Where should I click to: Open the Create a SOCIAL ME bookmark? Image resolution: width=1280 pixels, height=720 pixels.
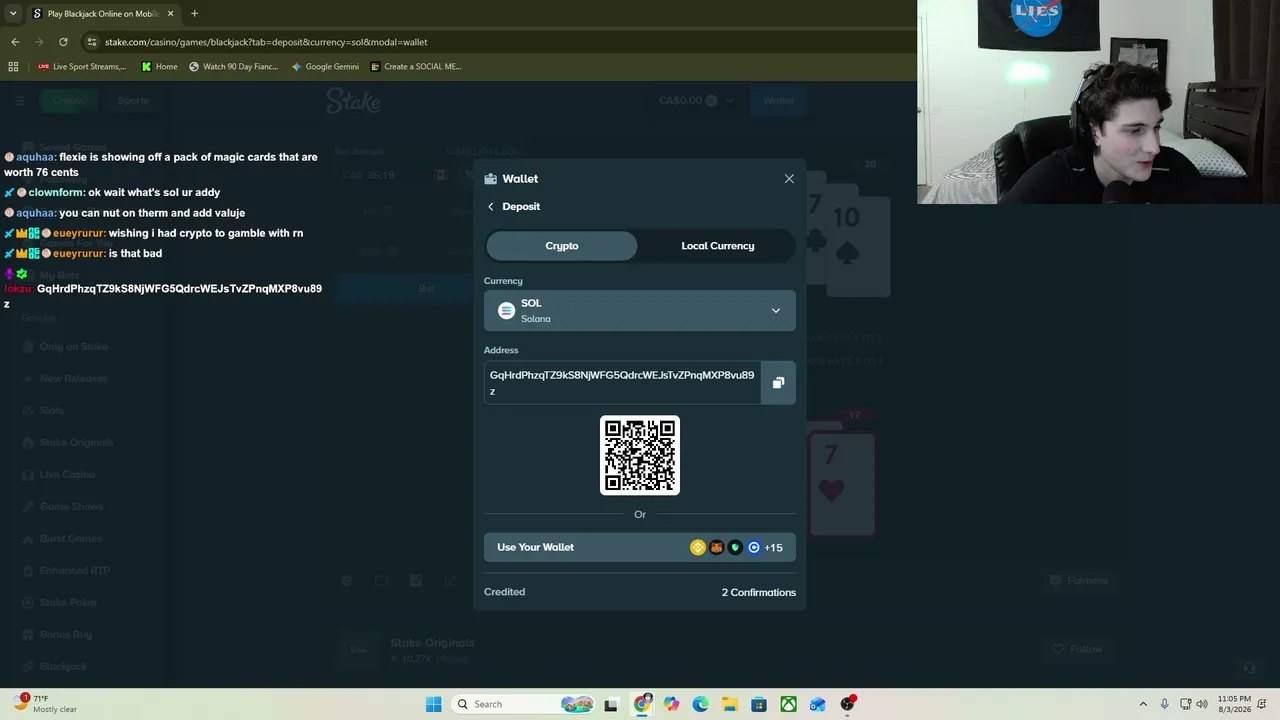415,67
